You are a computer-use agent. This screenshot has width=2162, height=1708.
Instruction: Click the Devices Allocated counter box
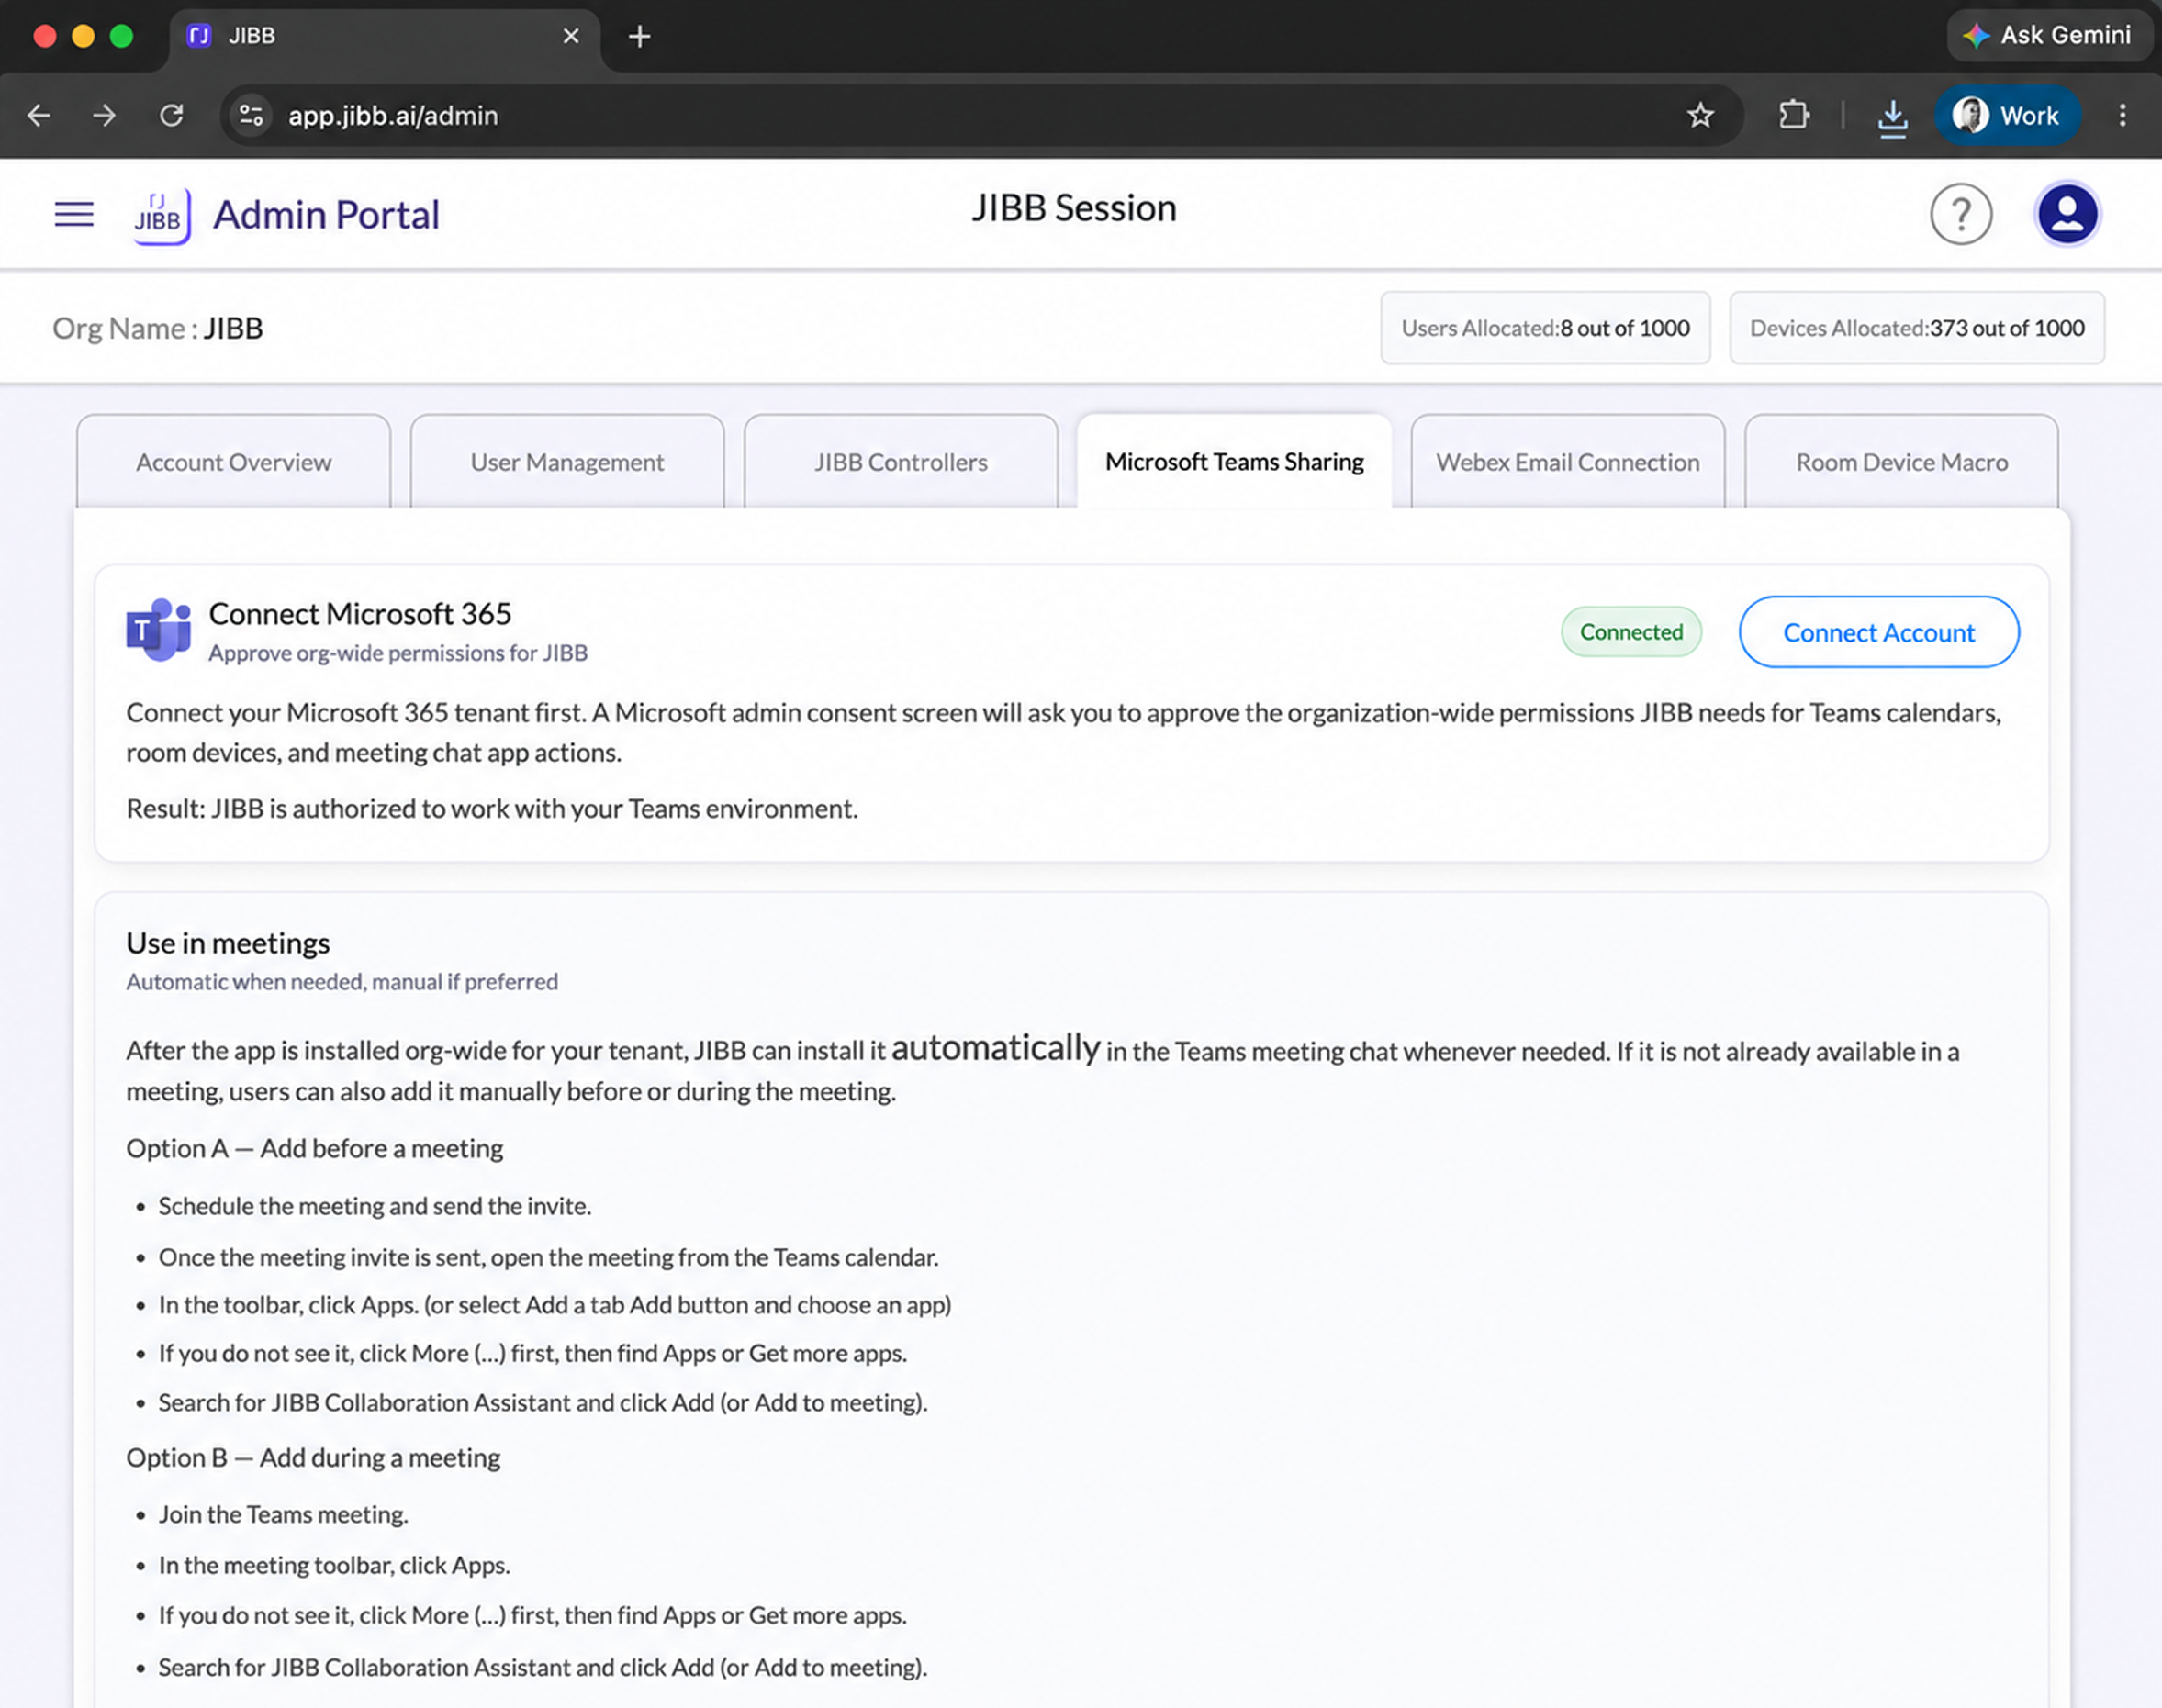pyautogui.click(x=1917, y=328)
